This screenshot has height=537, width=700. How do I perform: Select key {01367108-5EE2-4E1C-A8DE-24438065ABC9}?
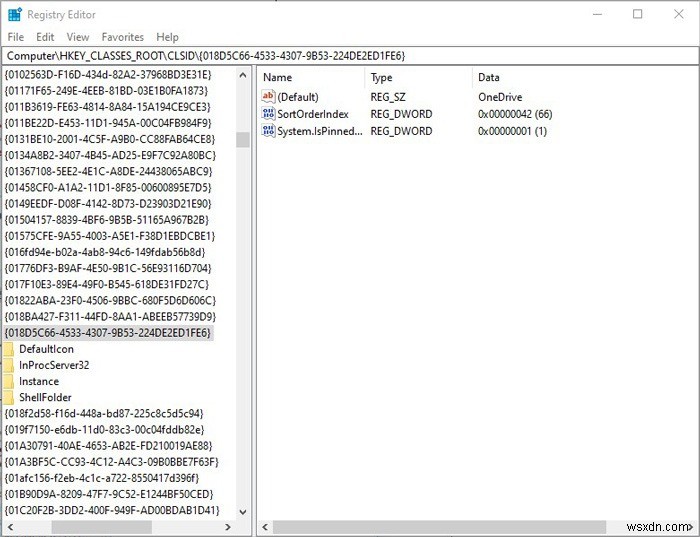tap(108, 171)
